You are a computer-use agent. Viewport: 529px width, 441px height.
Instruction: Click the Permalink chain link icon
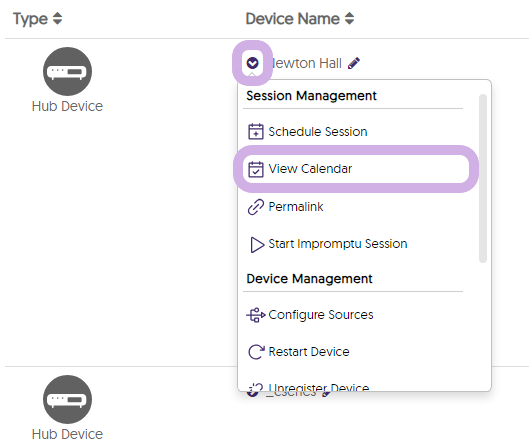click(256, 207)
